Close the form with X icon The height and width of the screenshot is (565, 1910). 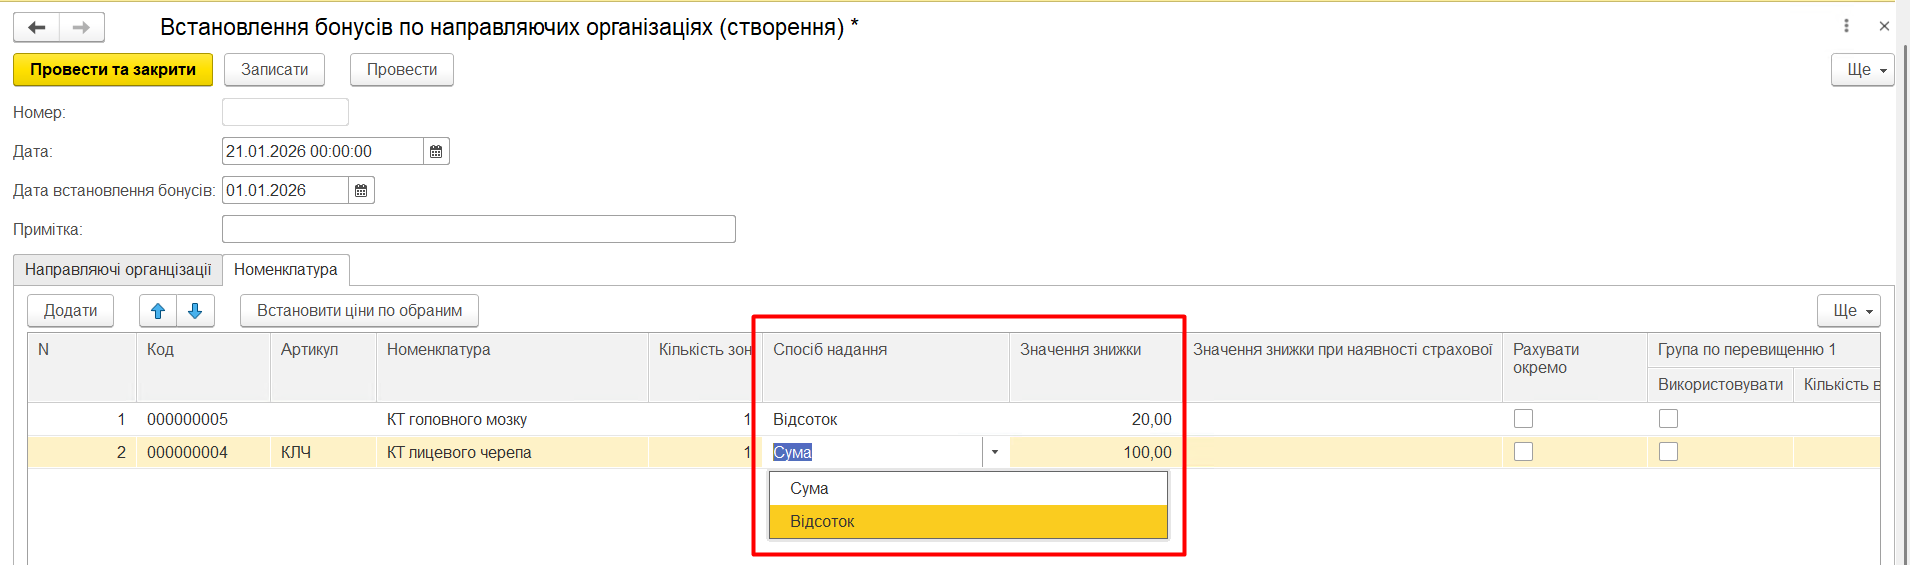pyautogui.click(x=1884, y=26)
